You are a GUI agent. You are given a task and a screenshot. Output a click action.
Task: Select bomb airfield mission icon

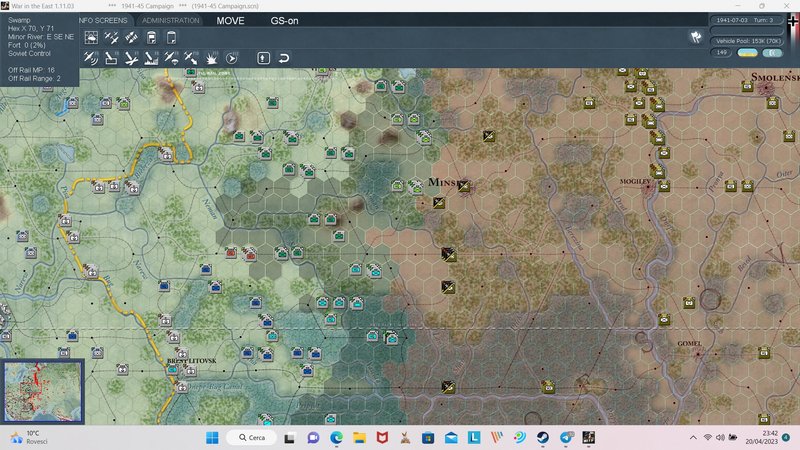point(131,58)
